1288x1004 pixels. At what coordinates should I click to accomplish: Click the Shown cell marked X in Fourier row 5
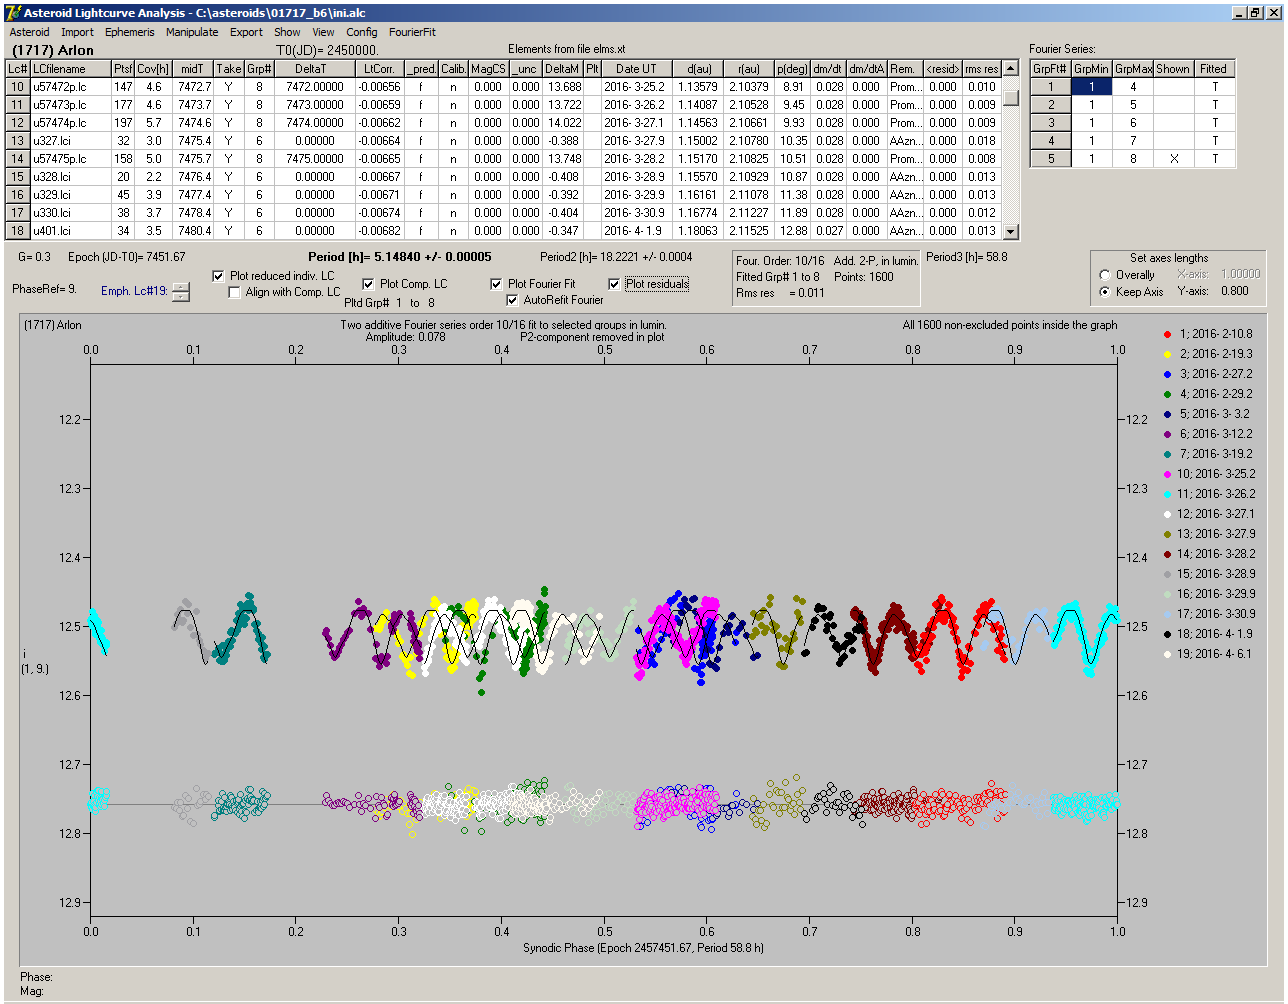(1173, 159)
